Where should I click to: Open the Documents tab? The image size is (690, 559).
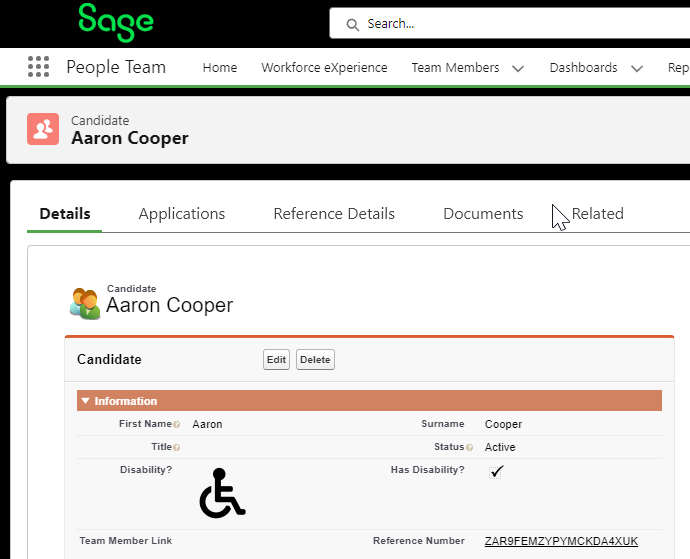pyautogui.click(x=483, y=214)
